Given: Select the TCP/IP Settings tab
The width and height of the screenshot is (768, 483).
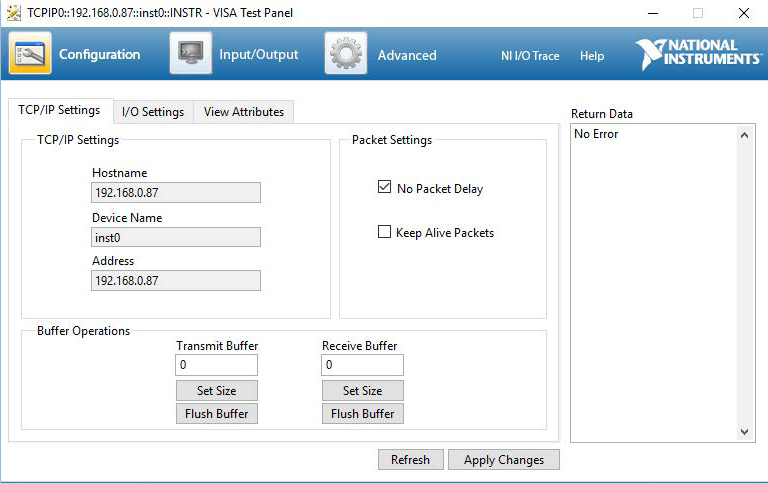Looking at the screenshot, I should [x=59, y=111].
